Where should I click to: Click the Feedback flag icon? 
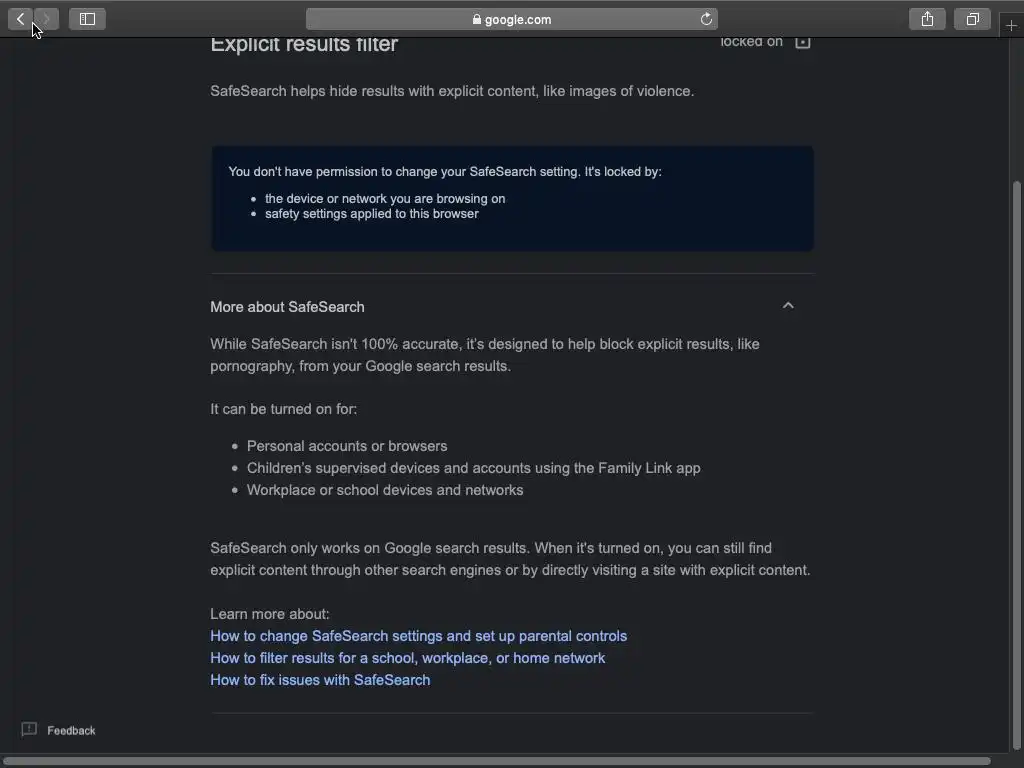(29, 729)
